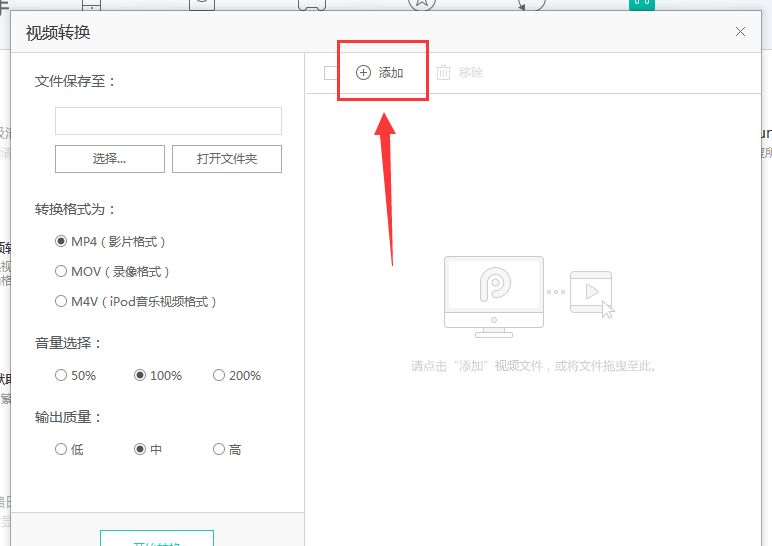Viewport: 772px width, 546px height.
Task: Click the 移除 trash can icon
Action: point(443,72)
